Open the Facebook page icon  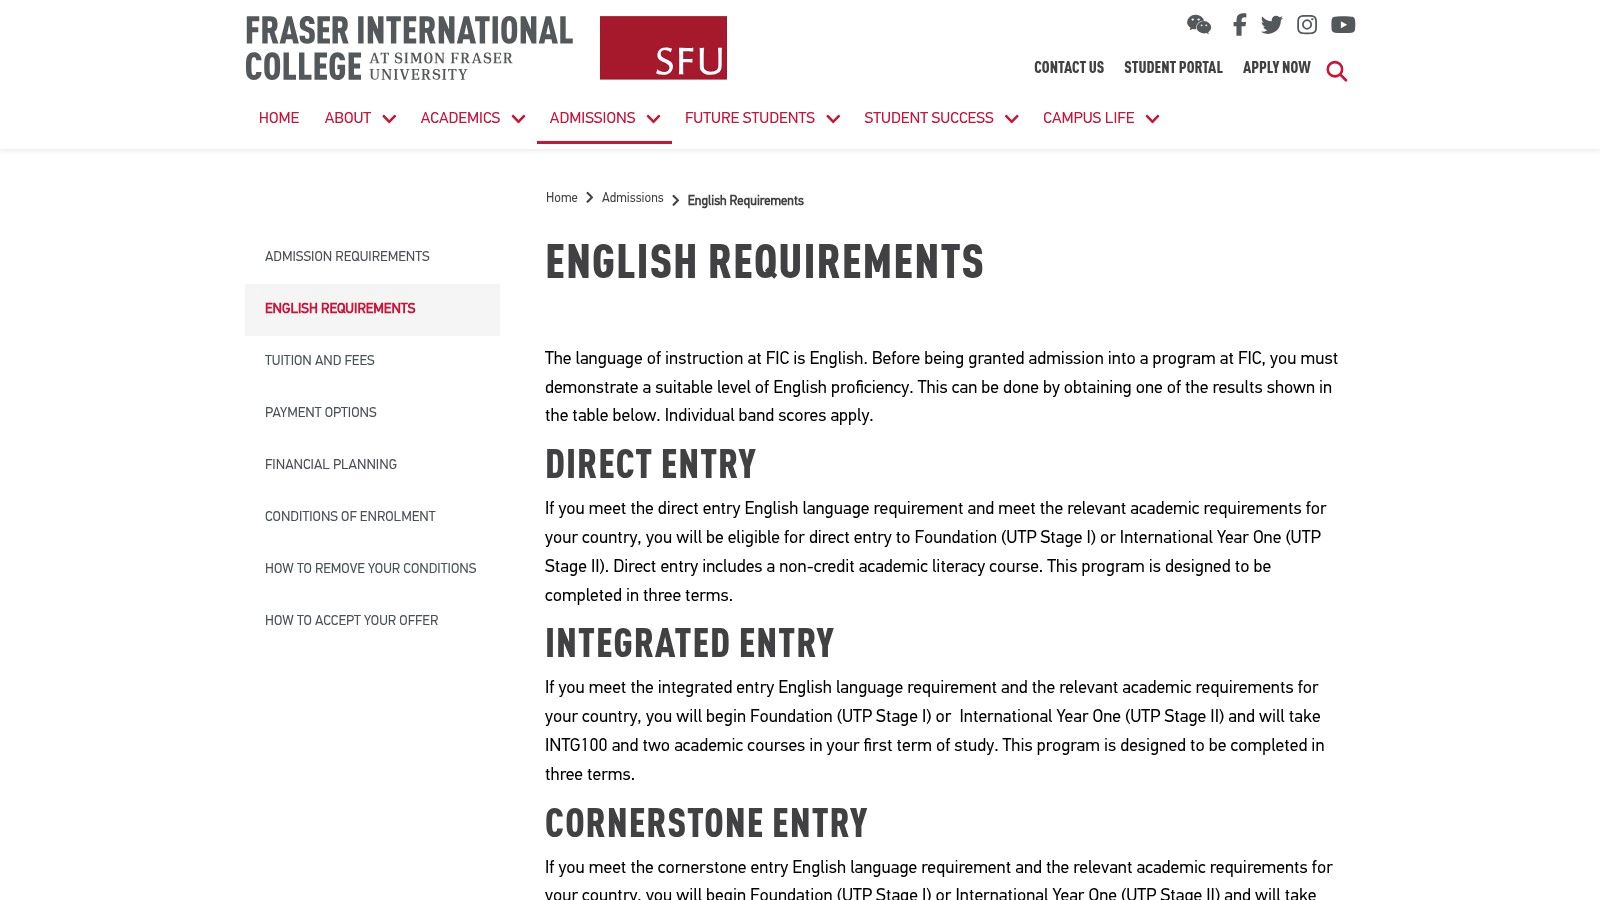tap(1239, 25)
